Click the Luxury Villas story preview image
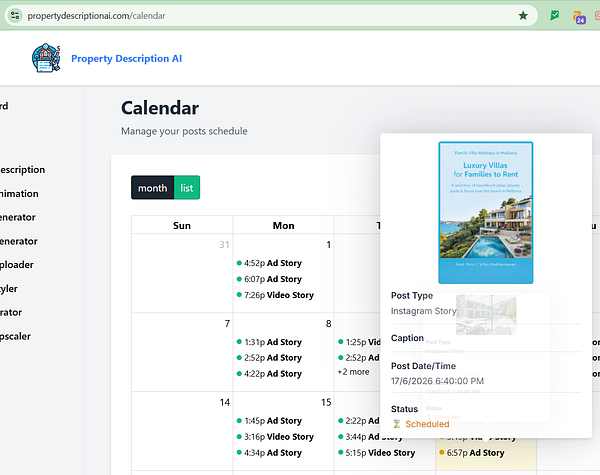Viewport: 600px width, 475px height. point(486,212)
